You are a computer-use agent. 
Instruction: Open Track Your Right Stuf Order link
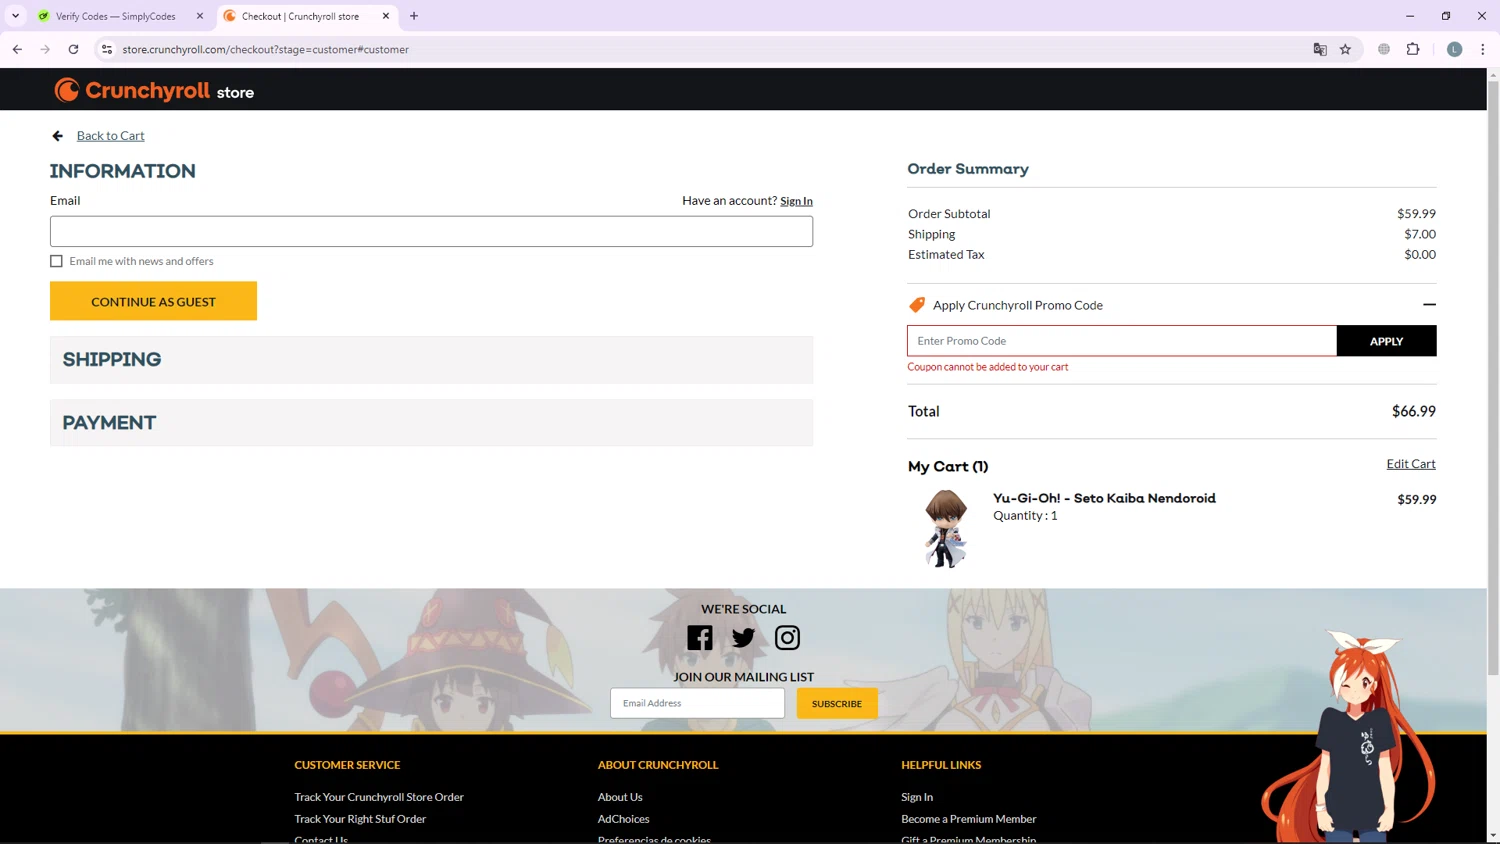click(360, 819)
